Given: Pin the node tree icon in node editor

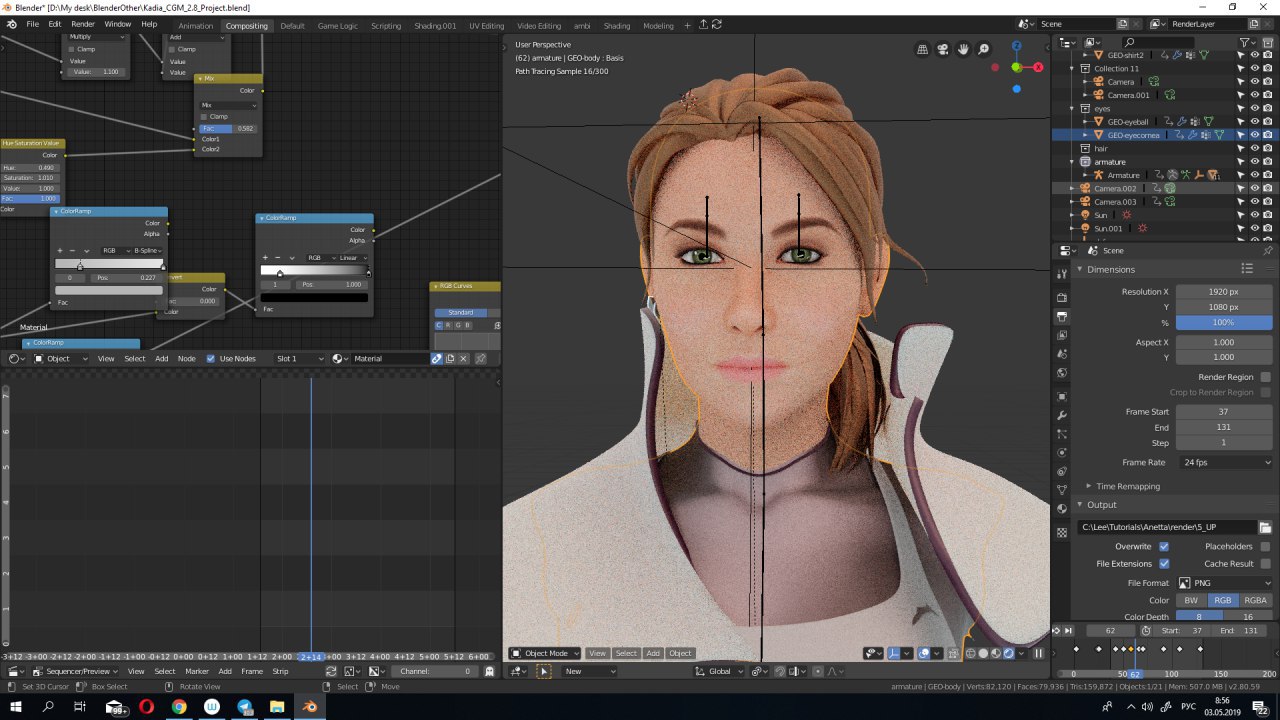Looking at the screenshot, I should tap(480, 358).
